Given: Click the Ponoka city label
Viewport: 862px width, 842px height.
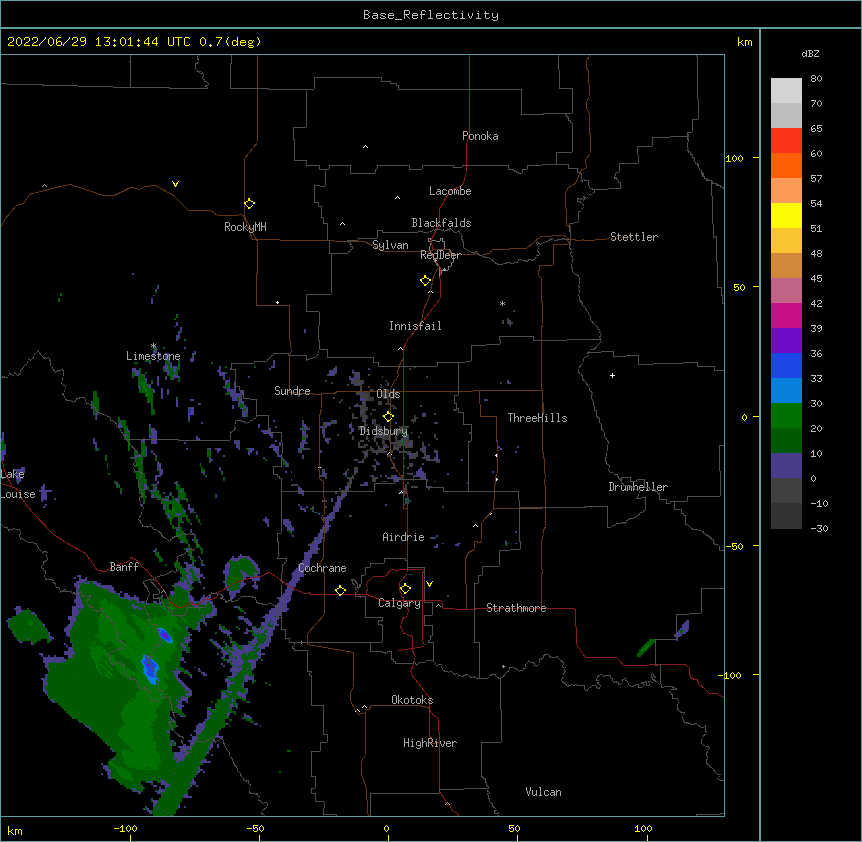Looking at the screenshot, I should coord(480,136).
